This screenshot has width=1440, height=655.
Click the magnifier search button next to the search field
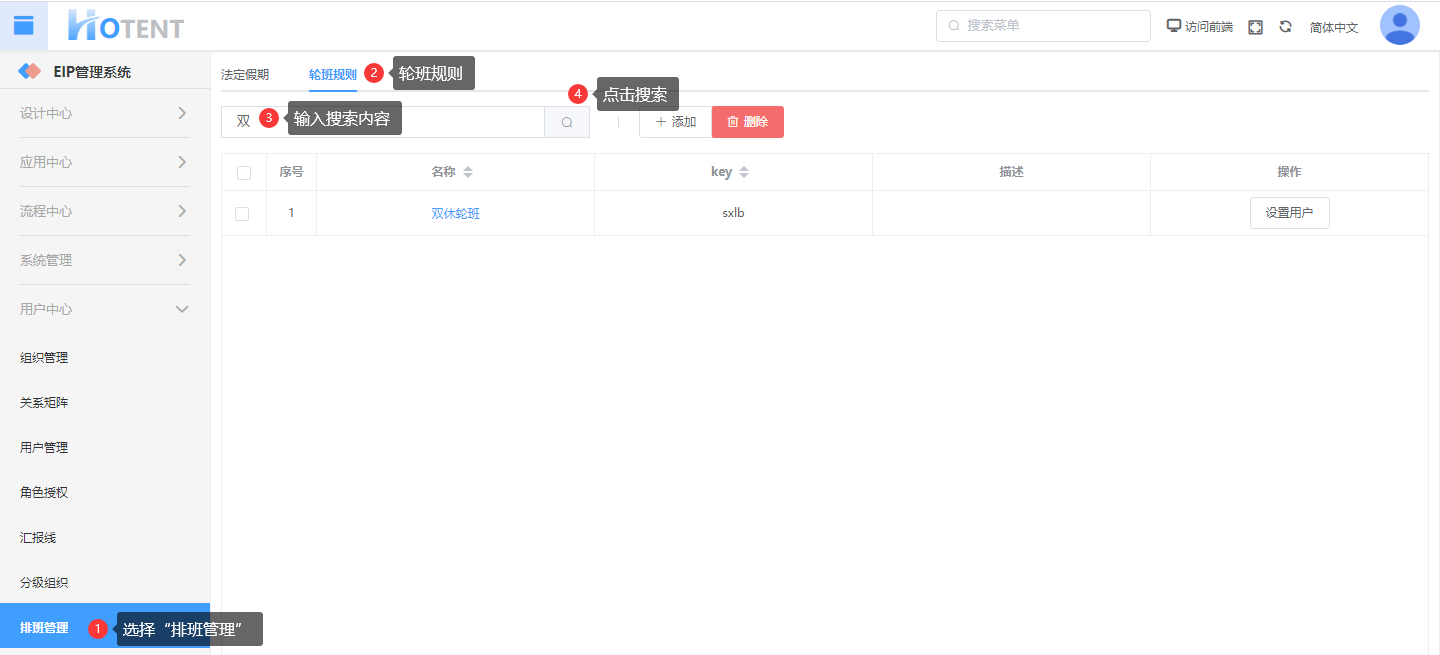click(567, 122)
